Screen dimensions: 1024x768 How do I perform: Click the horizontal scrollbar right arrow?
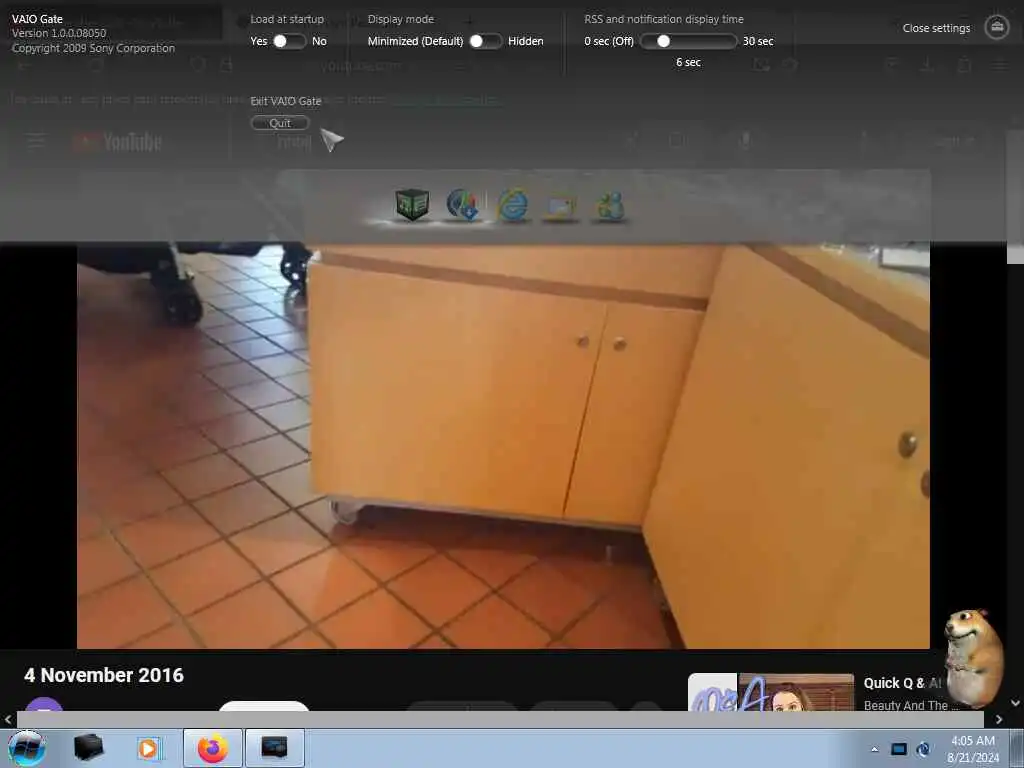click(x=999, y=719)
